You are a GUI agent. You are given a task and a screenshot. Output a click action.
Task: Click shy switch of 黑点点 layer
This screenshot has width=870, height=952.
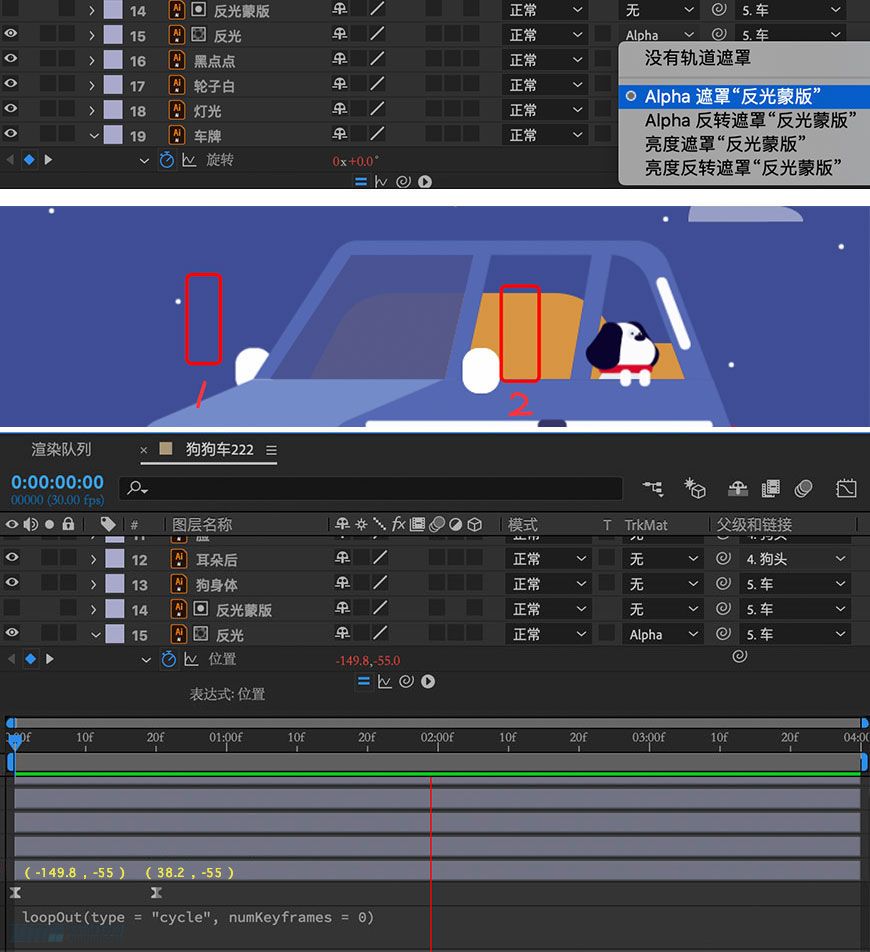click(x=339, y=59)
